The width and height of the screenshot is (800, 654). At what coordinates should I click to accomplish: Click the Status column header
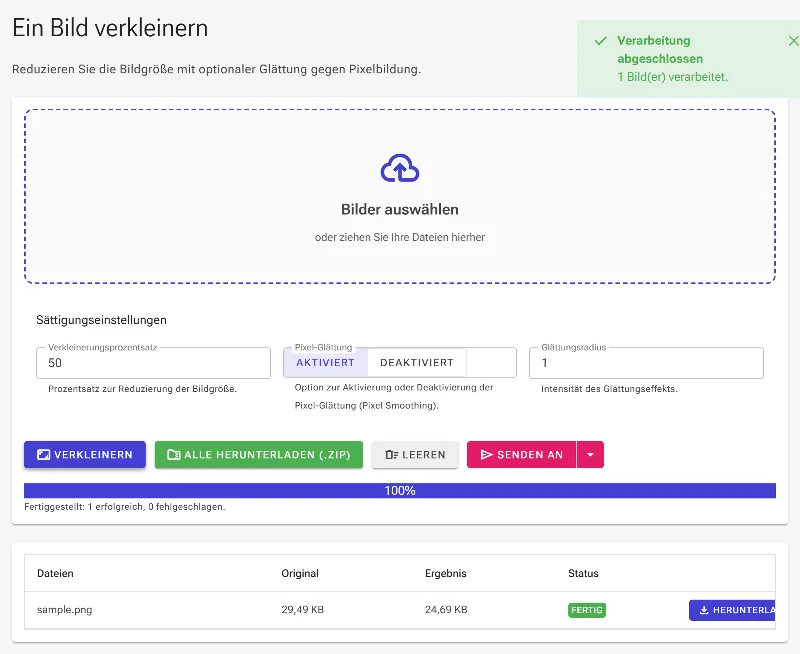583,573
